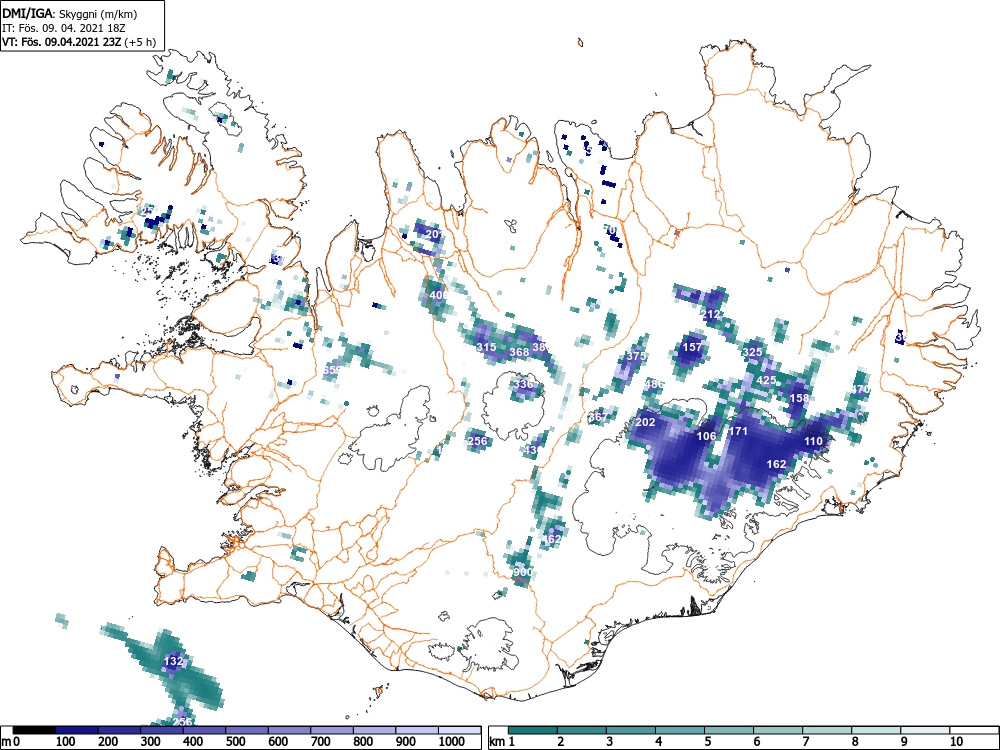Viewport: 1000px width, 750px height.
Task: Click the 406 visibility label on the map
Action: click(x=439, y=295)
